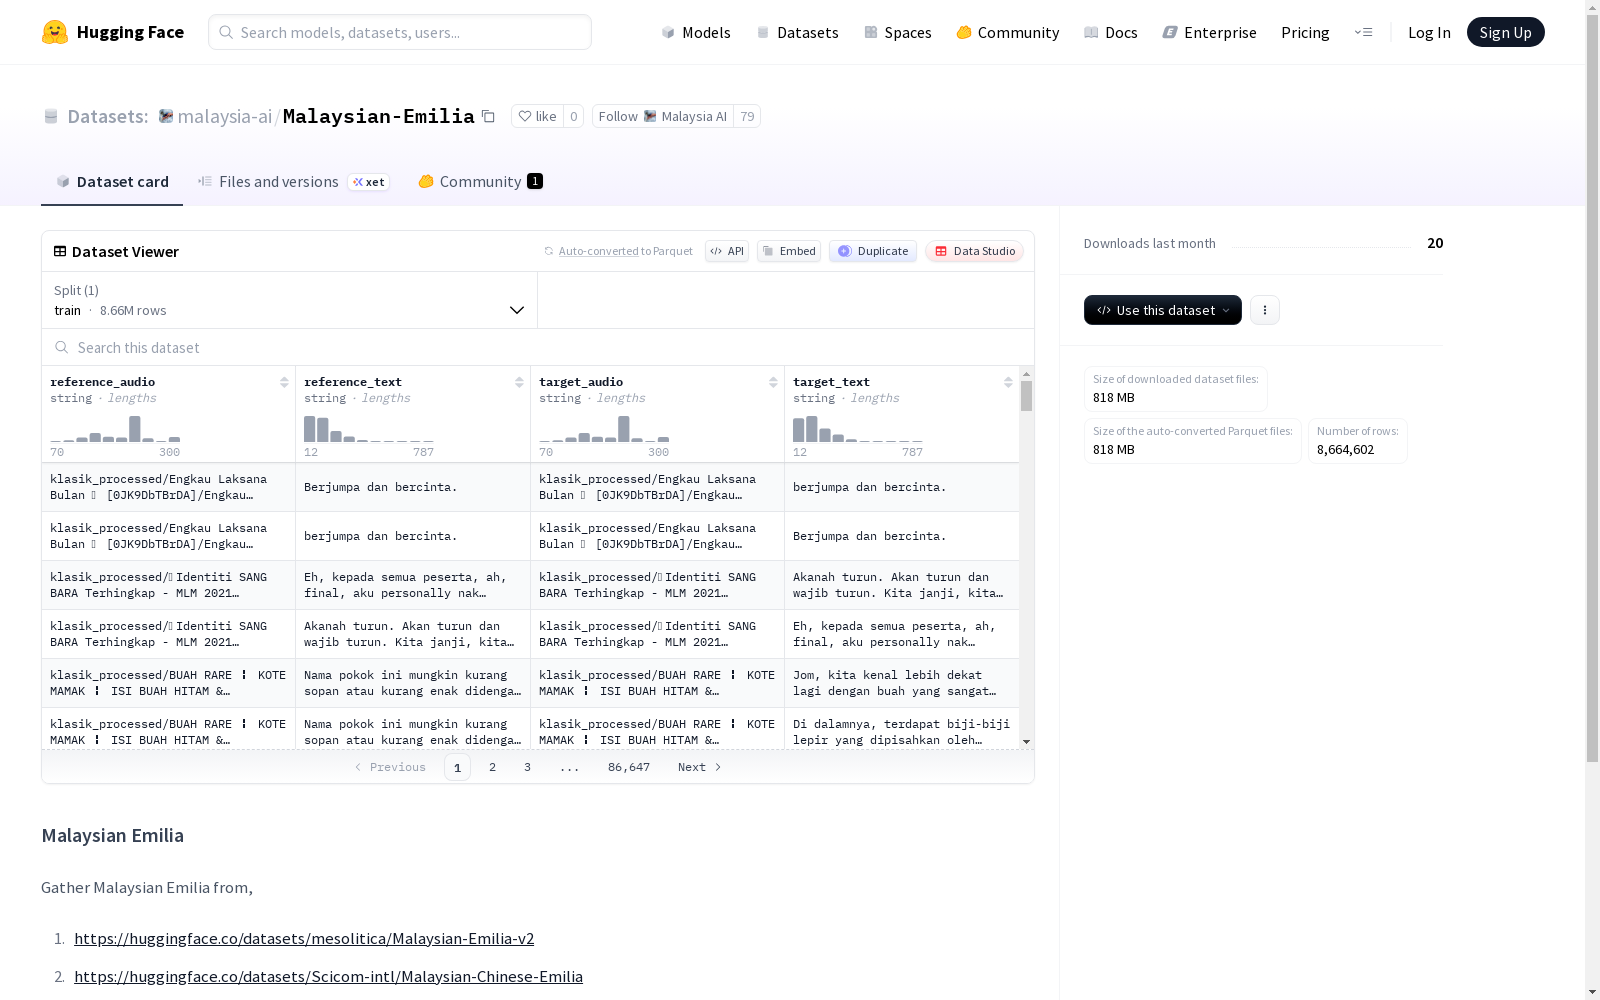1600x1000 pixels.
Task: Go to Datasets in top navigation
Action: 797,32
